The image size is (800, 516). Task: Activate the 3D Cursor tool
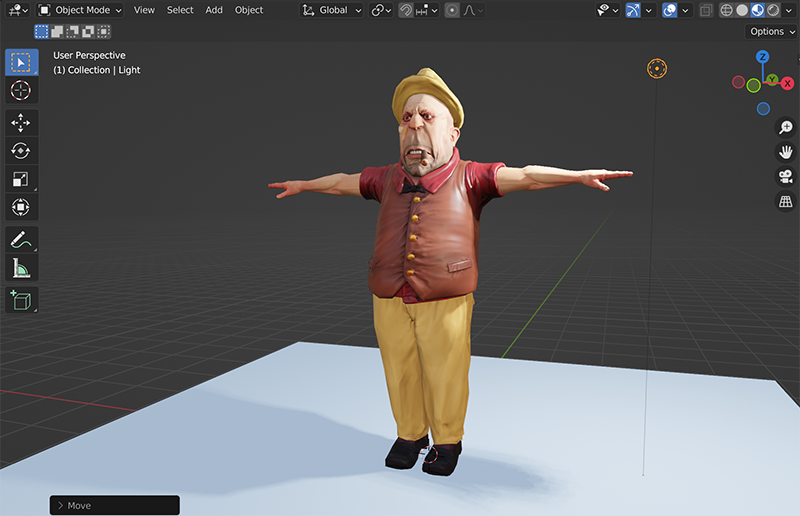click(x=21, y=91)
